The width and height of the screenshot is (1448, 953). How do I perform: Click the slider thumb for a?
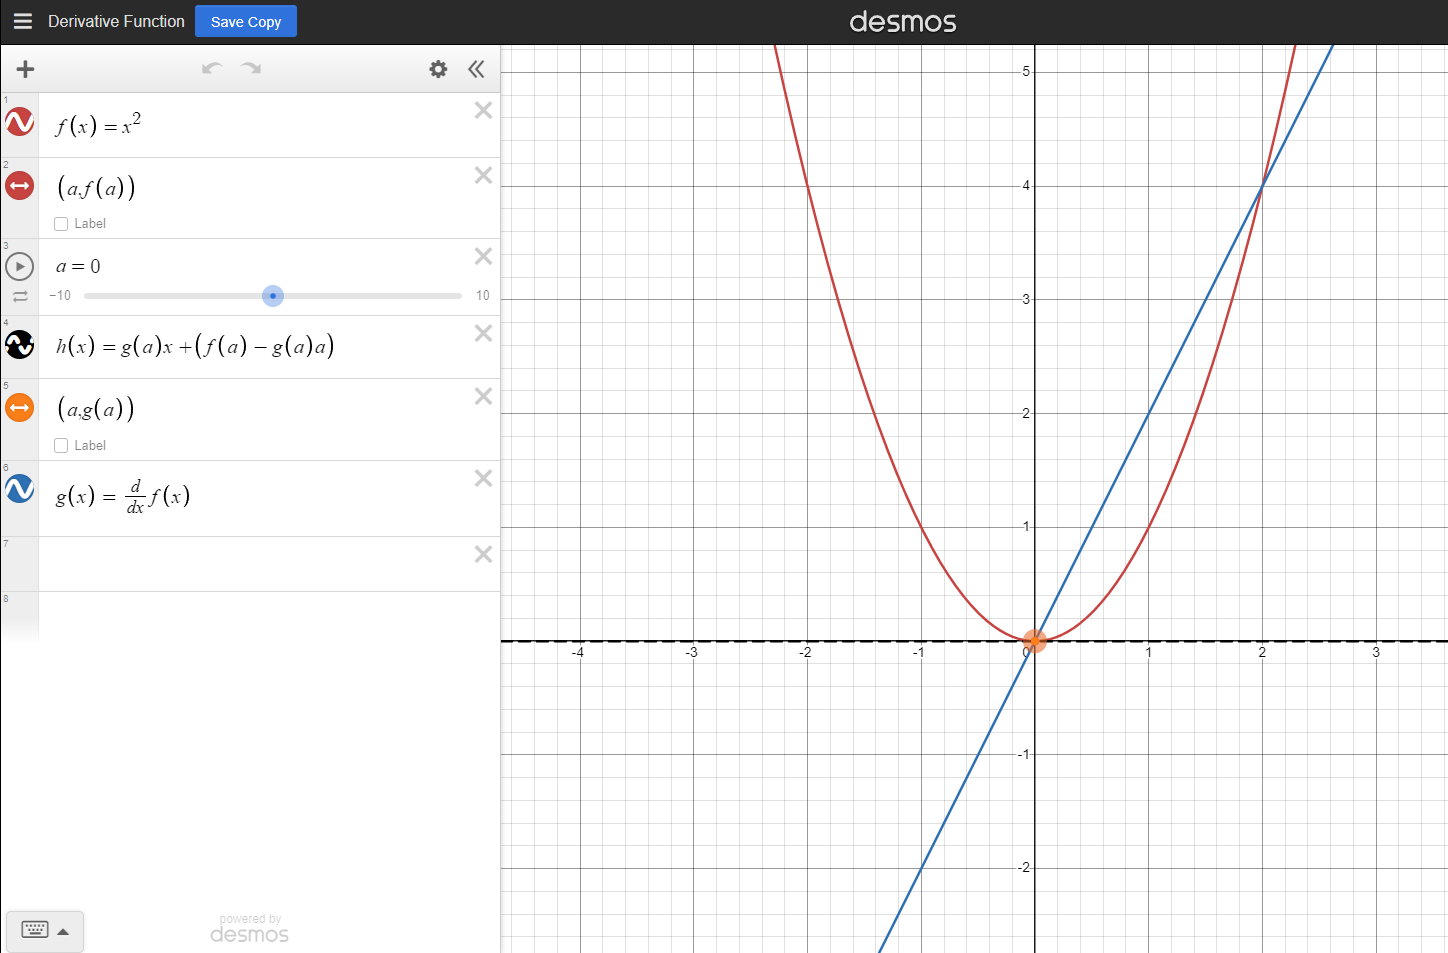tap(273, 296)
